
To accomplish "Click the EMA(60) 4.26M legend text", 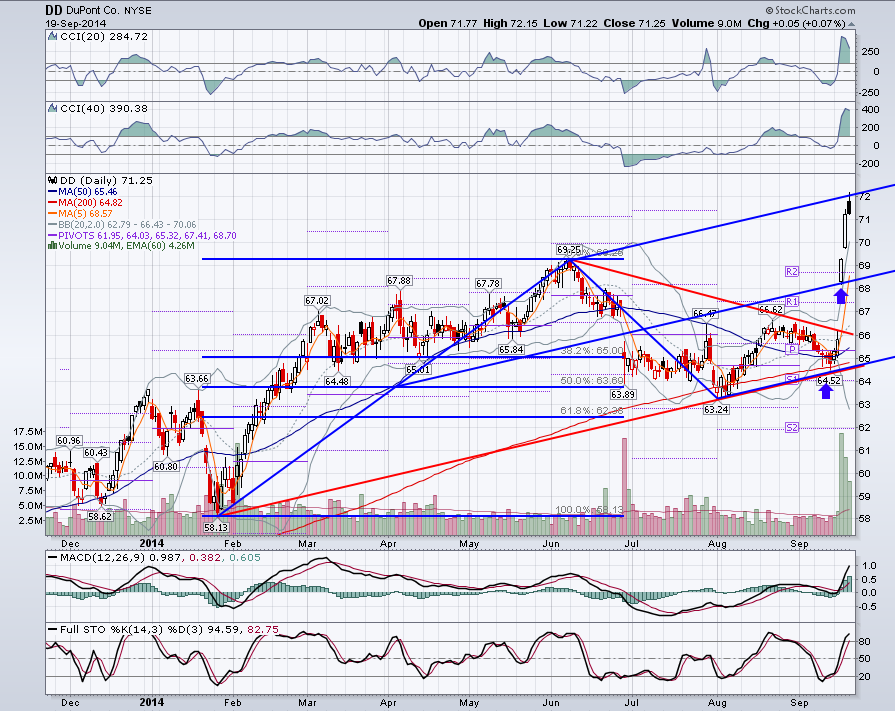I will 162,246.
